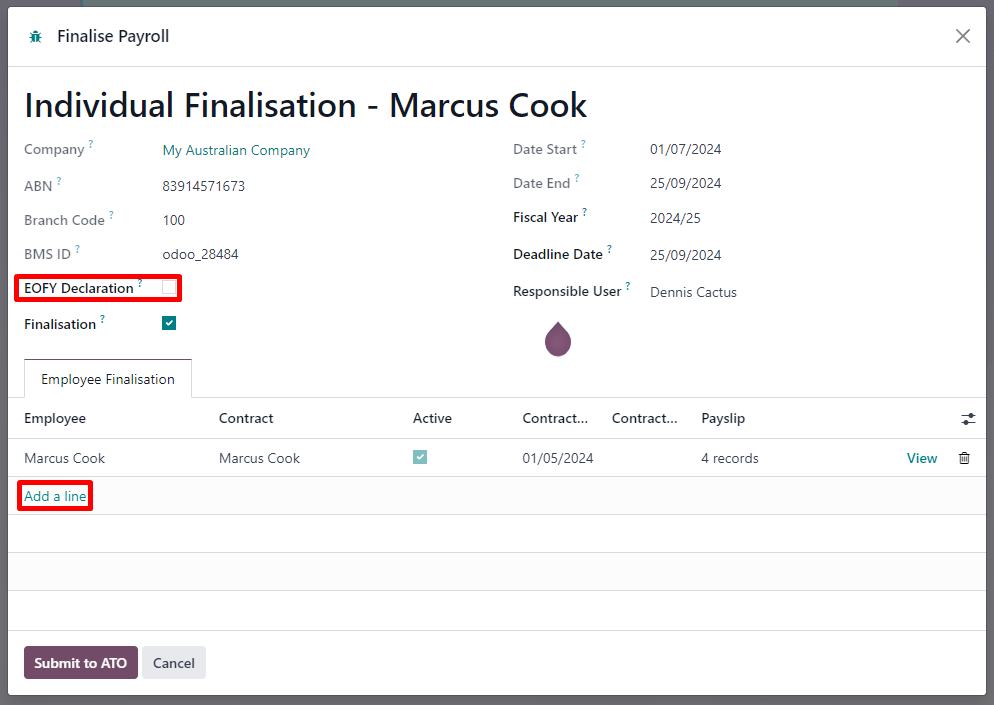This screenshot has height=705, width=994.
Task: Click the Submit to ATO button
Action: coord(80,662)
